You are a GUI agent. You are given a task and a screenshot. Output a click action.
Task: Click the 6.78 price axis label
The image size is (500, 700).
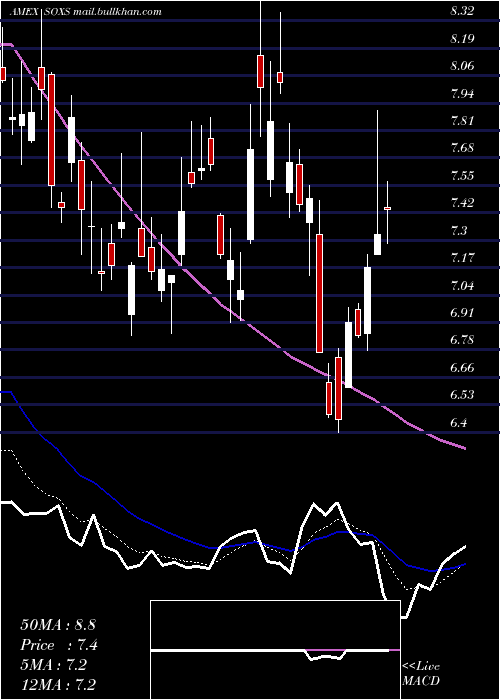(462, 340)
